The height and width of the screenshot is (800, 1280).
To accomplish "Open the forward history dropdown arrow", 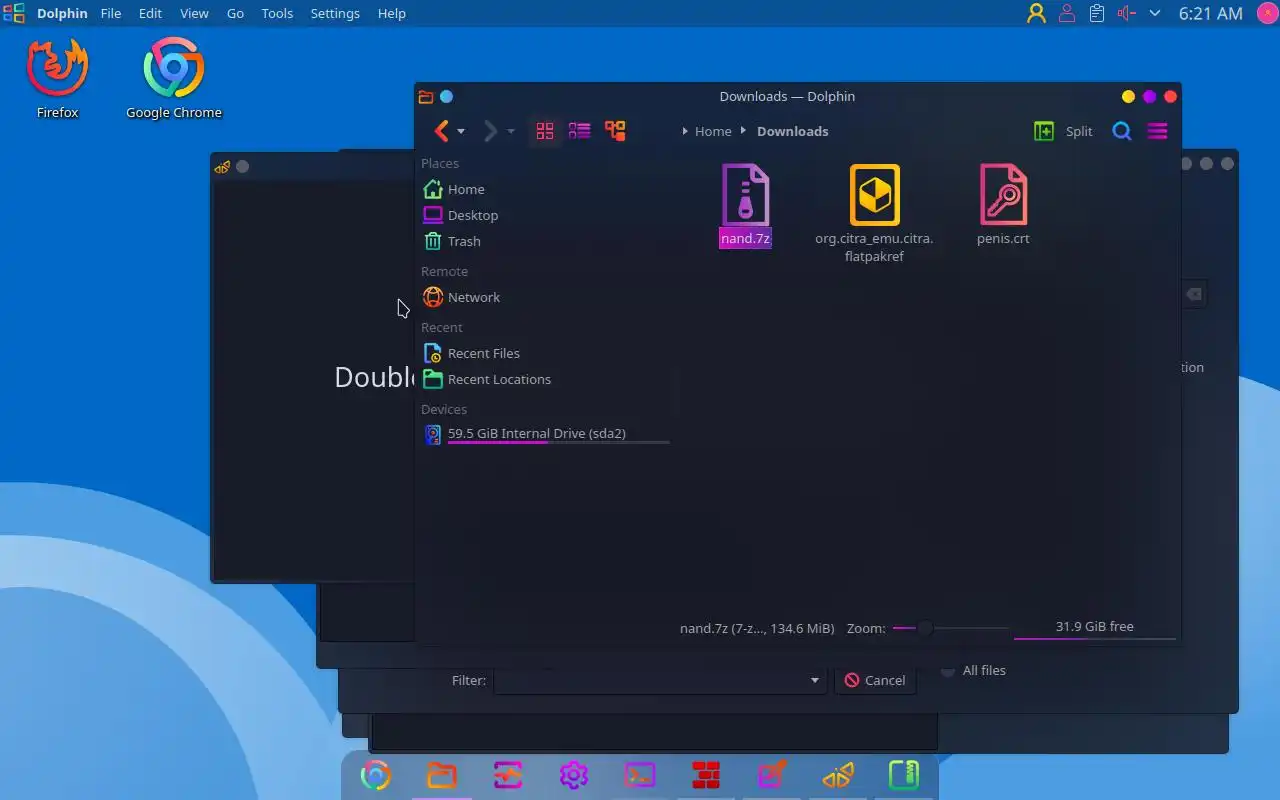I will pyautogui.click(x=510, y=131).
